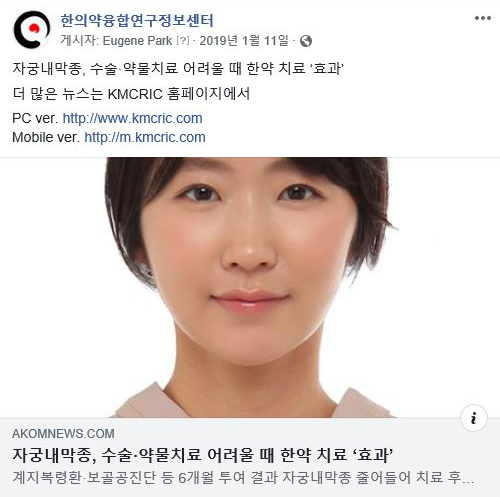This screenshot has height=497, width=500.
Task: Click the [?] help icon beside Eugene Park
Action: [x=183, y=41]
